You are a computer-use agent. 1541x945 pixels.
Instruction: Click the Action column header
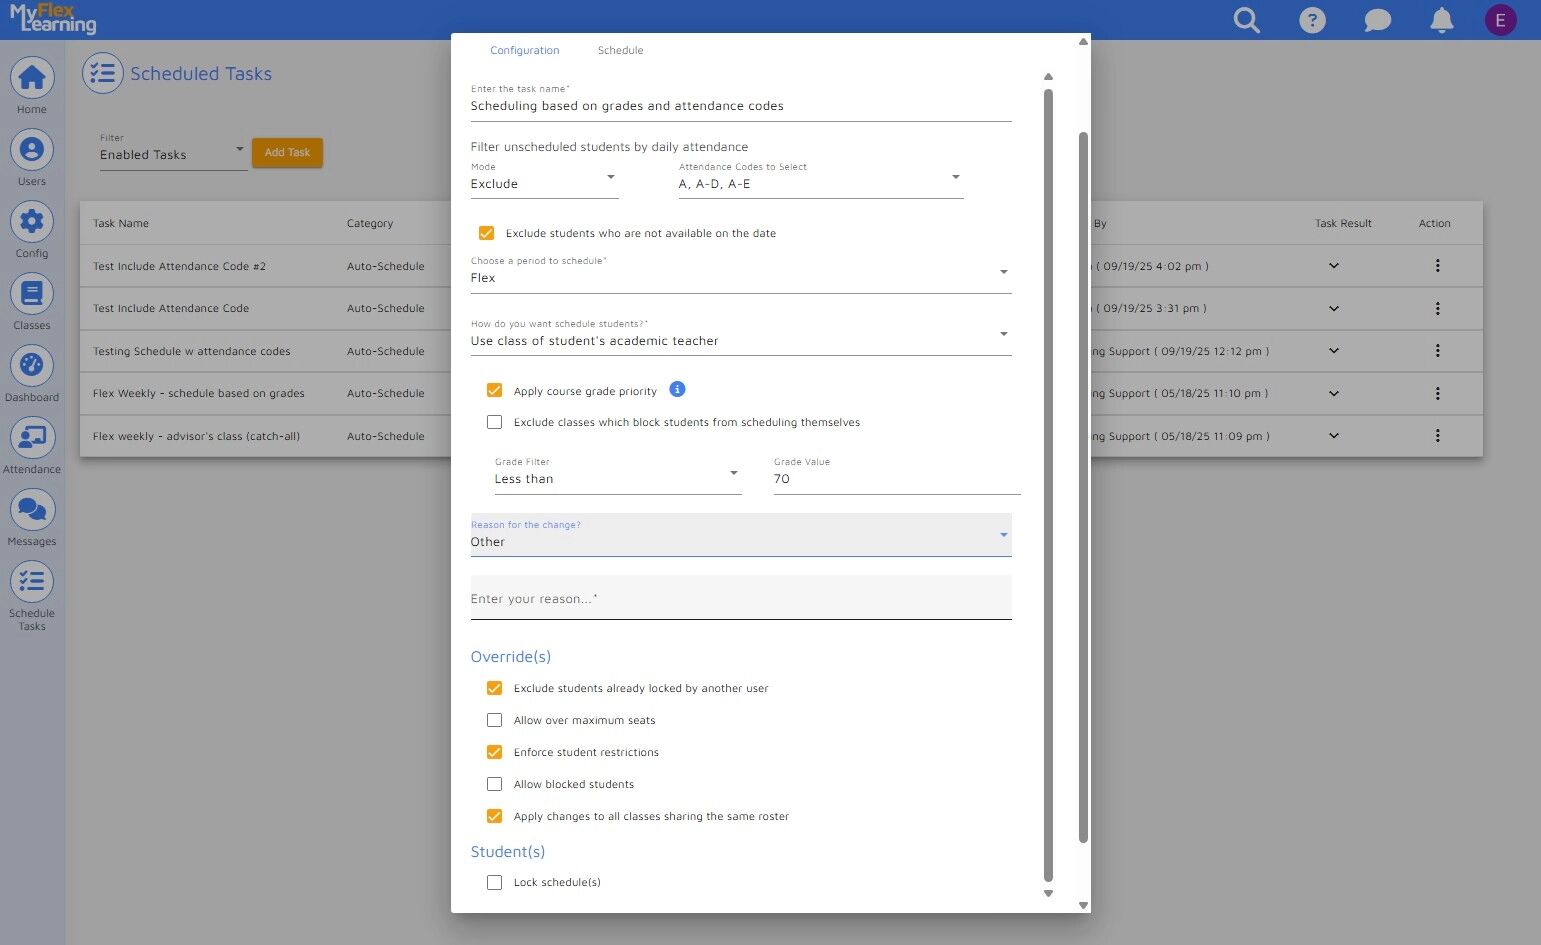point(1434,224)
